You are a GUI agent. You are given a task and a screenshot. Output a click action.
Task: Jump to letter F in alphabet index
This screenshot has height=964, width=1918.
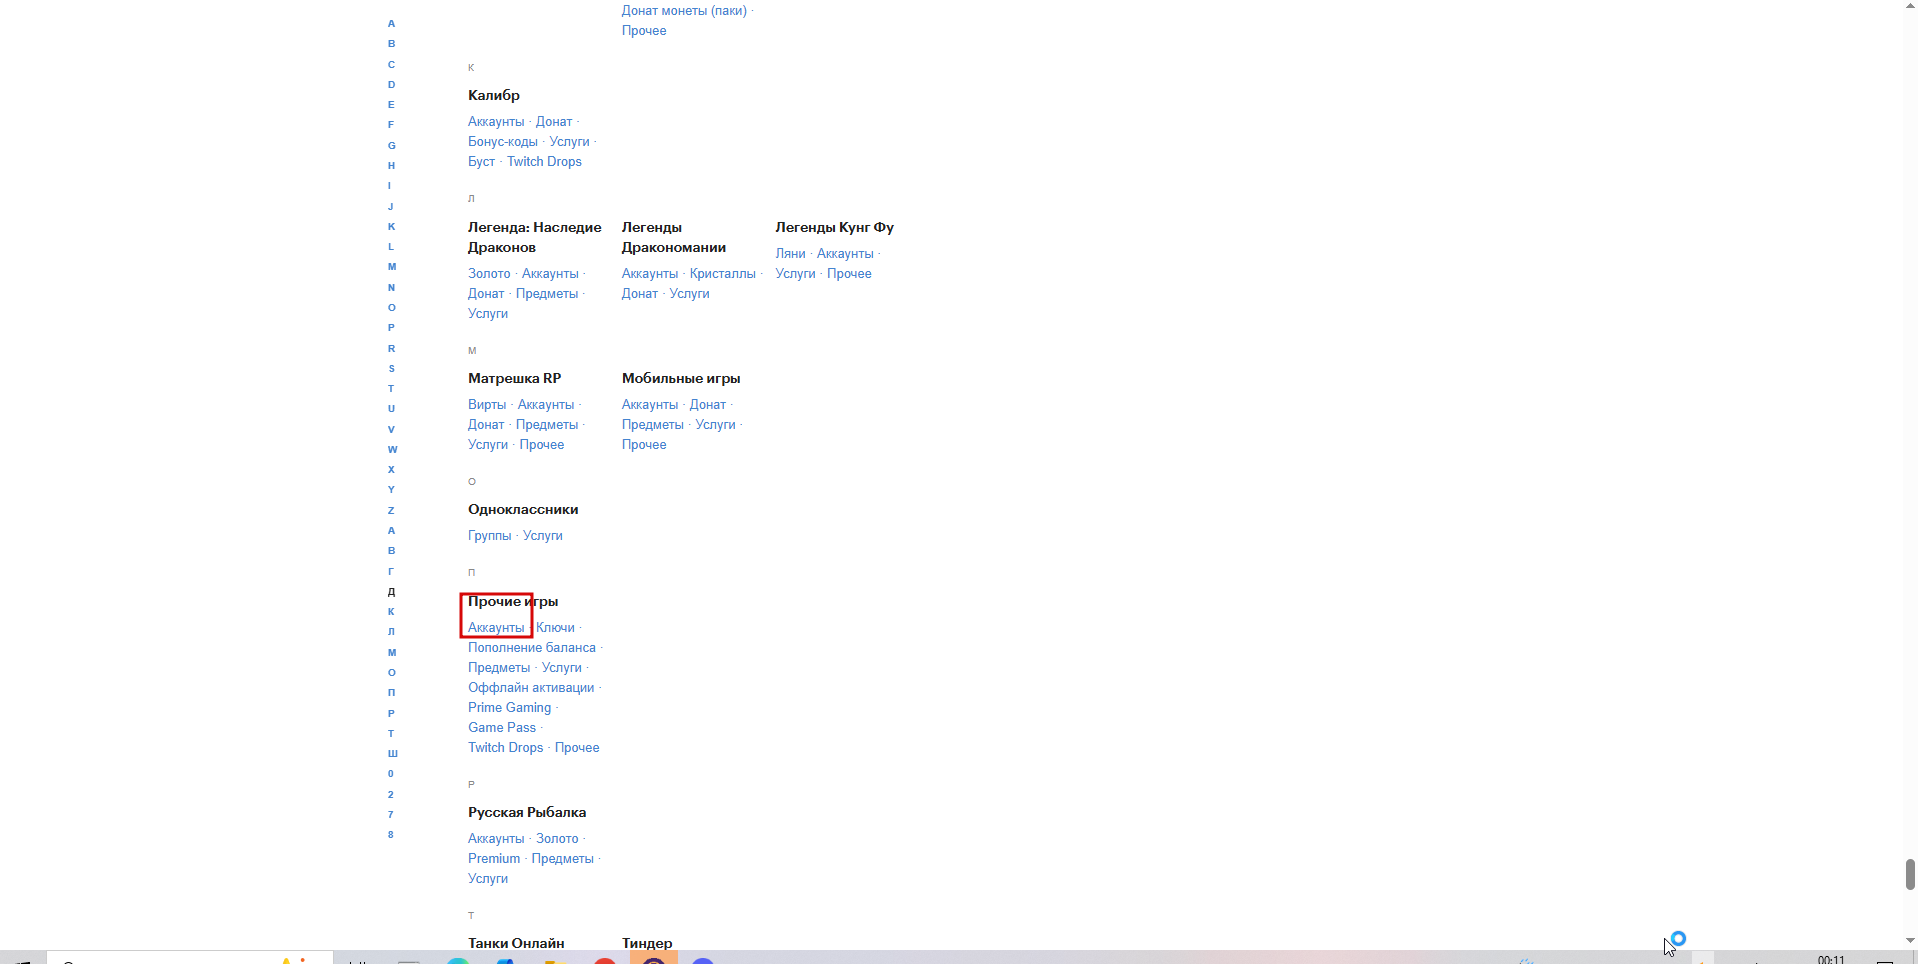point(391,125)
